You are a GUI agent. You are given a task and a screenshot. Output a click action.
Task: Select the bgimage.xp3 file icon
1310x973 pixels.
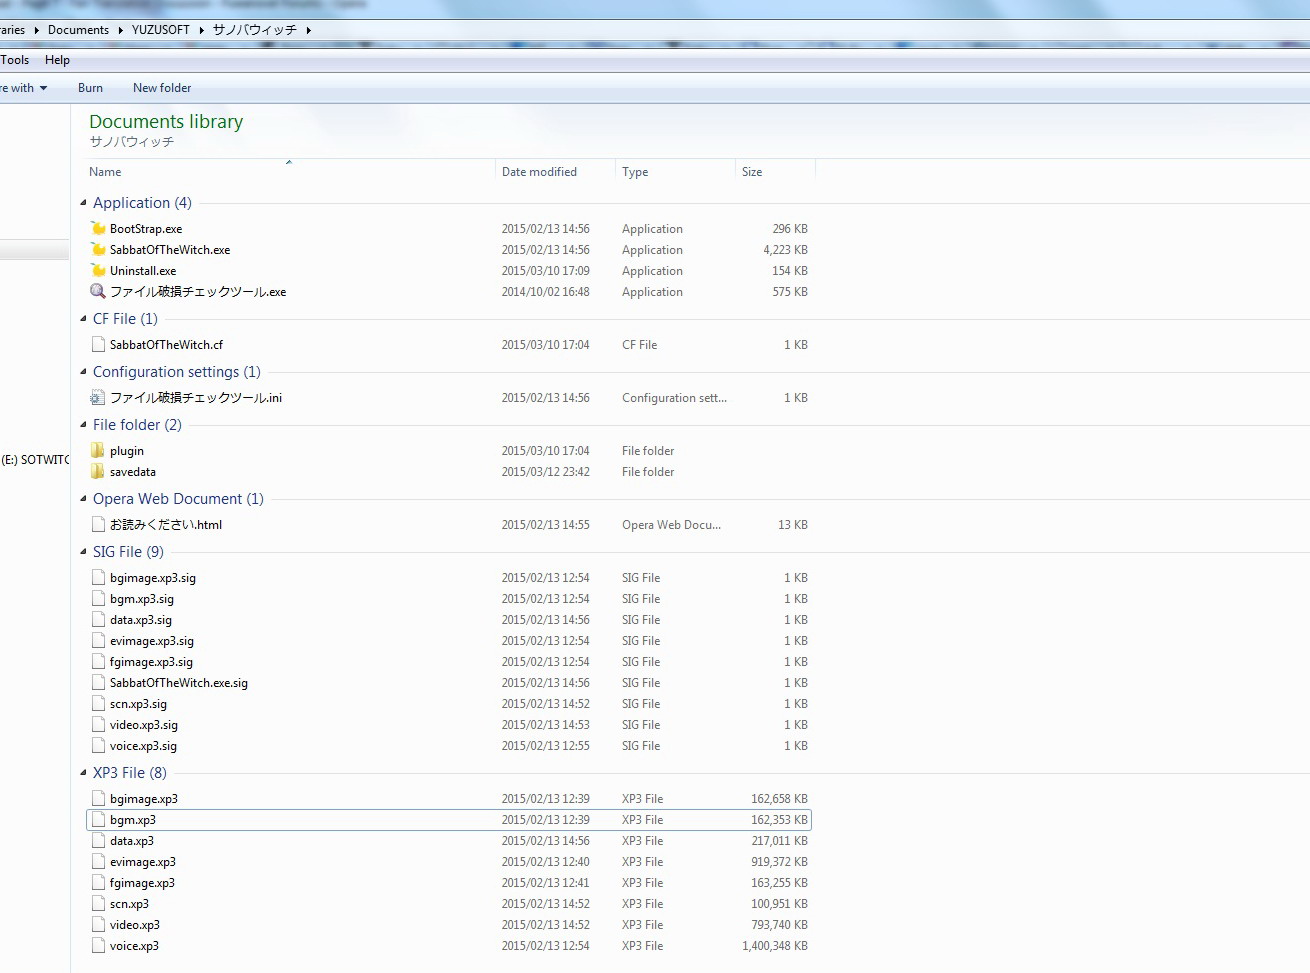pos(98,798)
